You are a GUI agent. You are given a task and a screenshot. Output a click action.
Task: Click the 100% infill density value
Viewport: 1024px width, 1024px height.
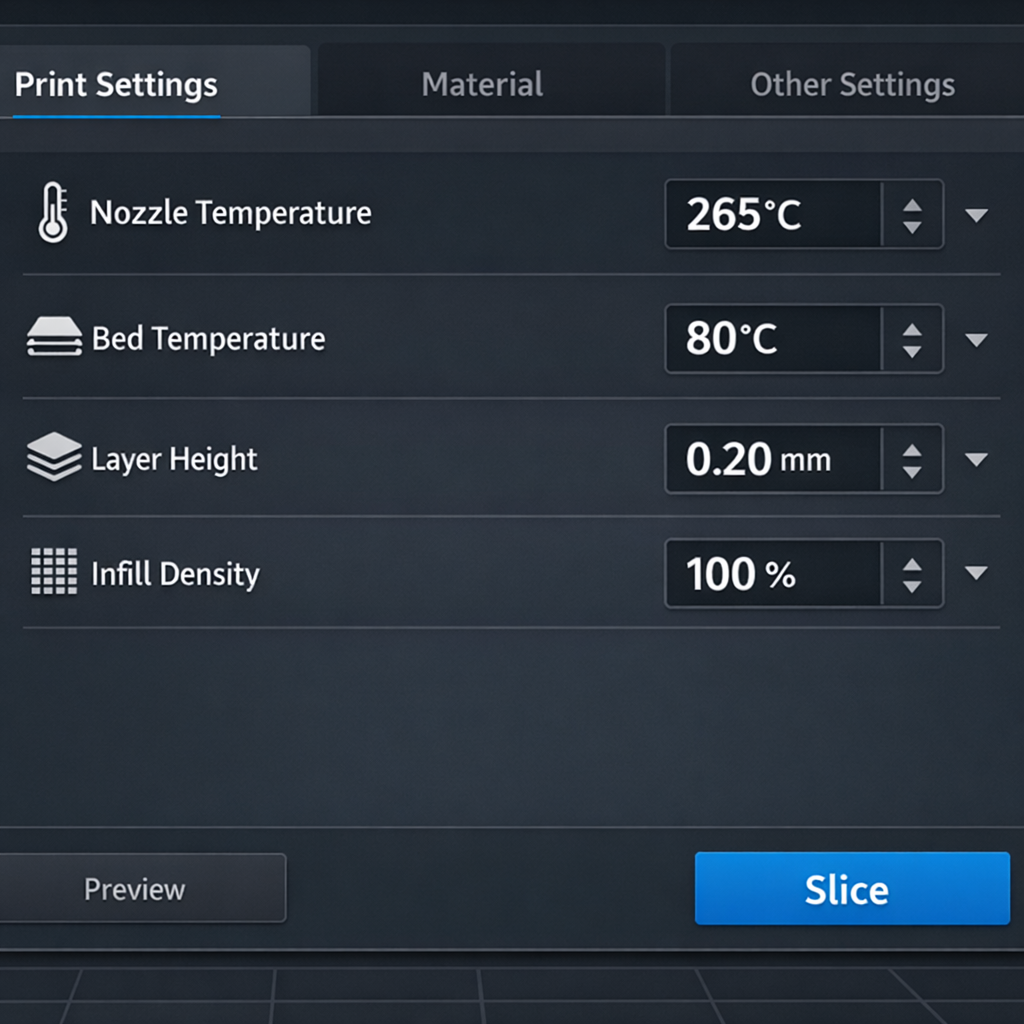click(770, 573)
